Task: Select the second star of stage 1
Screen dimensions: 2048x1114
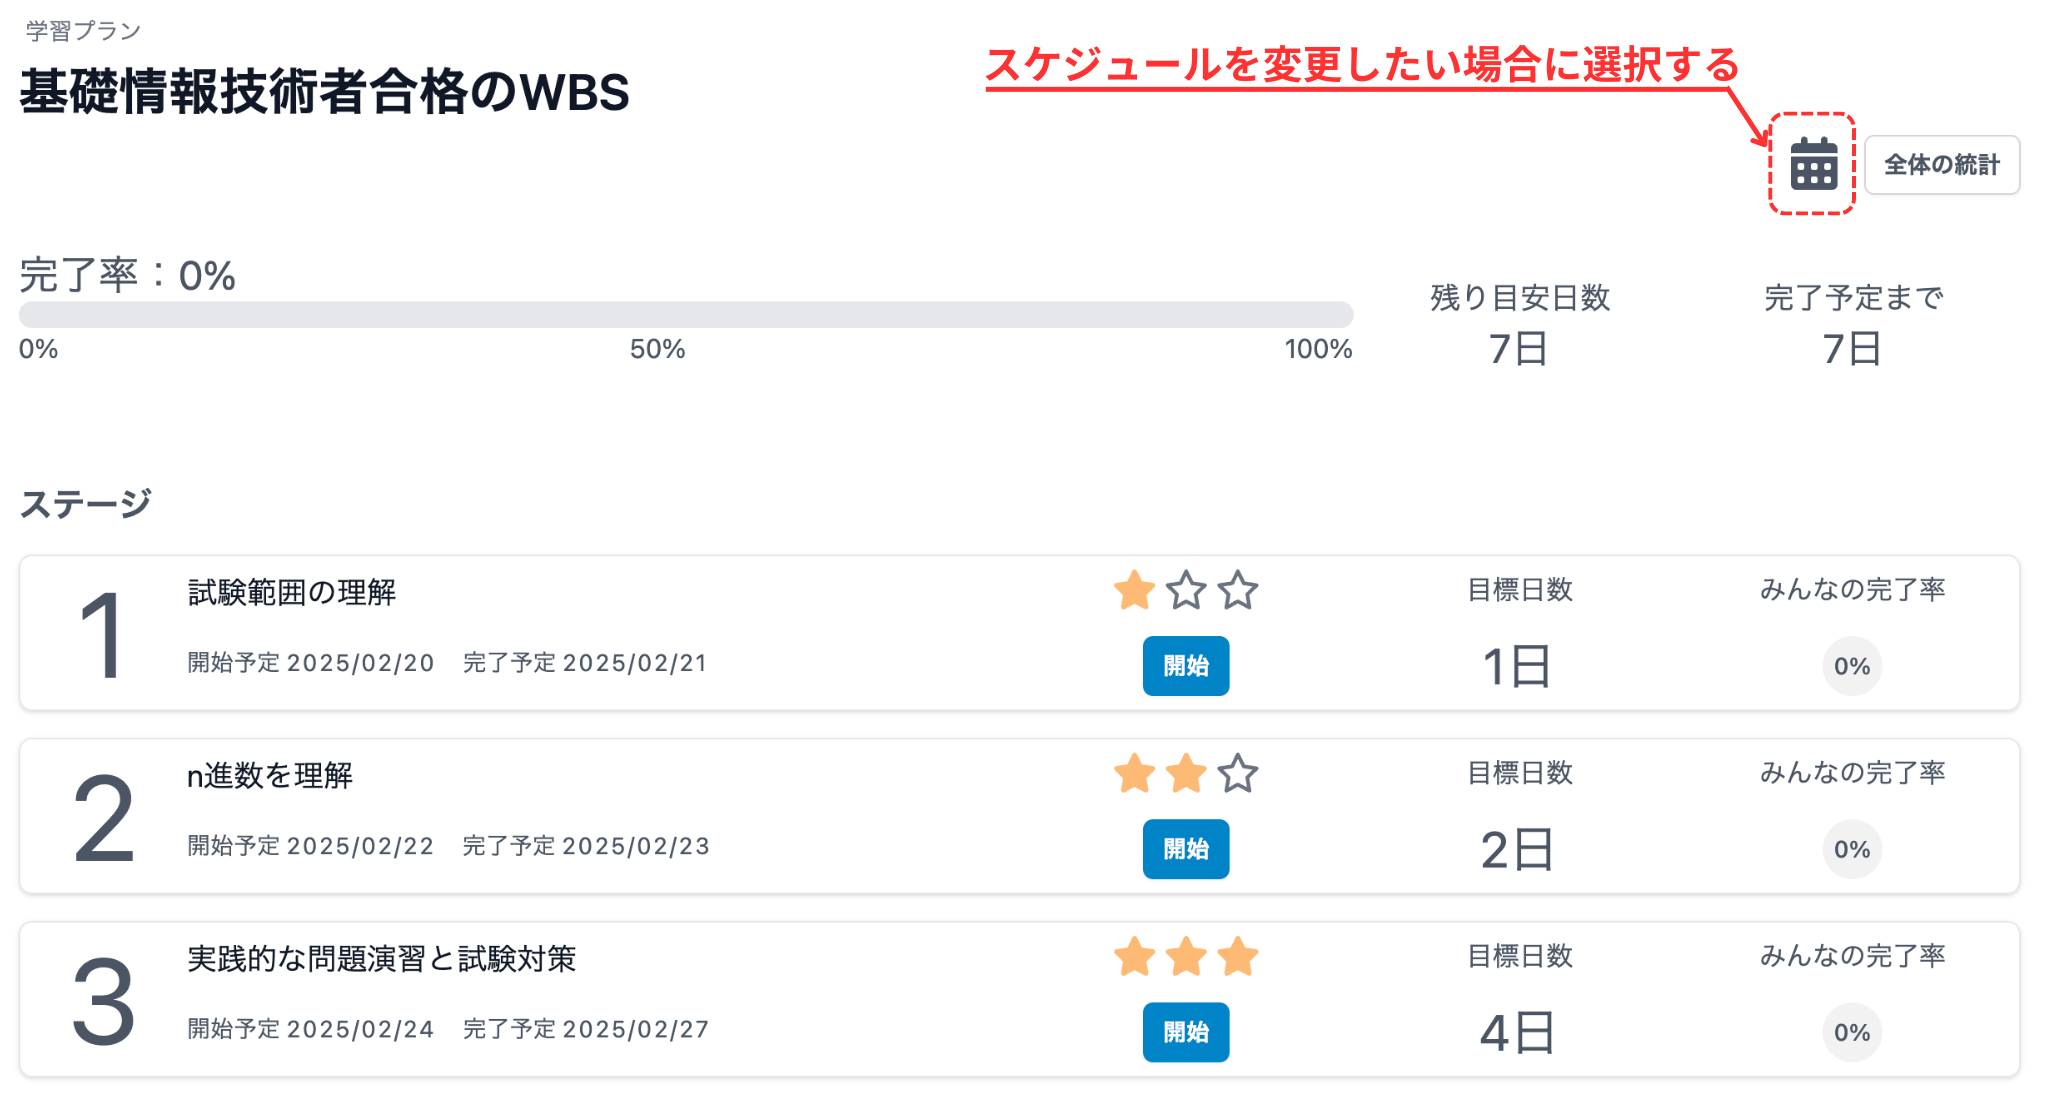Action: (x=1186, y=591)
